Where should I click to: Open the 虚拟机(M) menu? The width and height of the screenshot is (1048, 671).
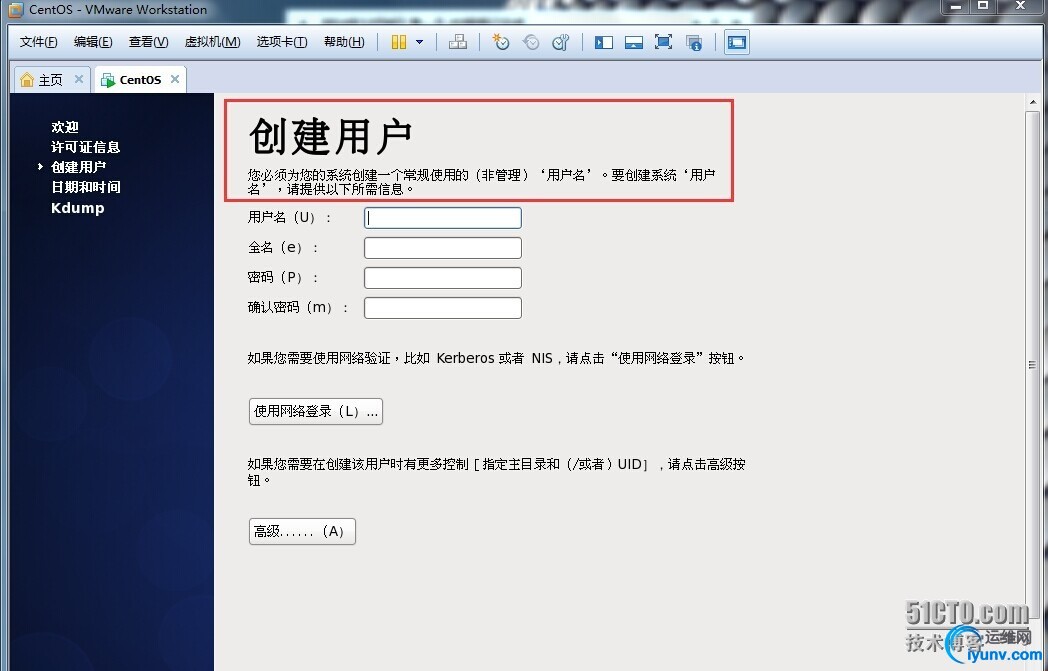213,42
